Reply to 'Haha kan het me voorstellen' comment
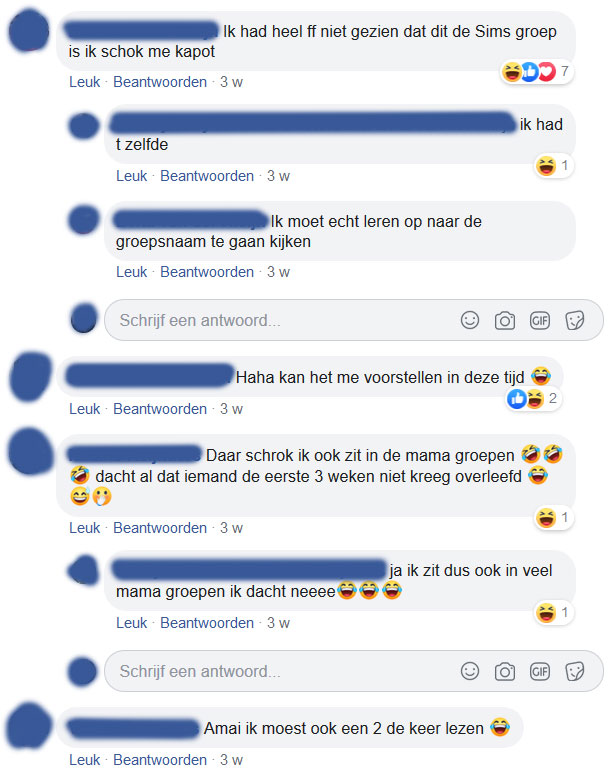Image resolution: width=614 pixels, height=773 pixels. tap(160, 409)
